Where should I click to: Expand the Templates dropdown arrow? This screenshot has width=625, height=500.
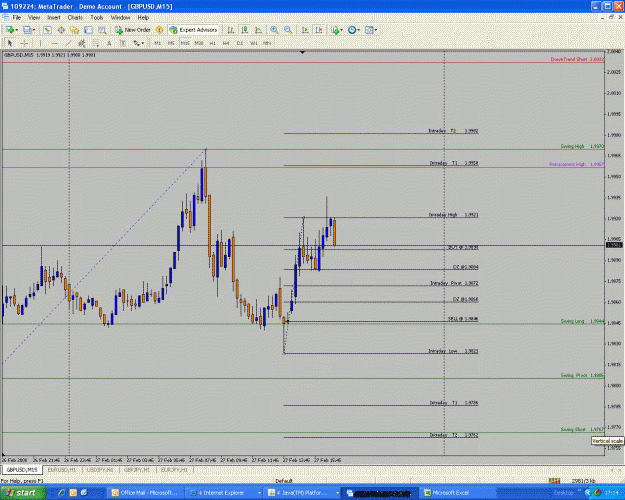pos(375,30)
